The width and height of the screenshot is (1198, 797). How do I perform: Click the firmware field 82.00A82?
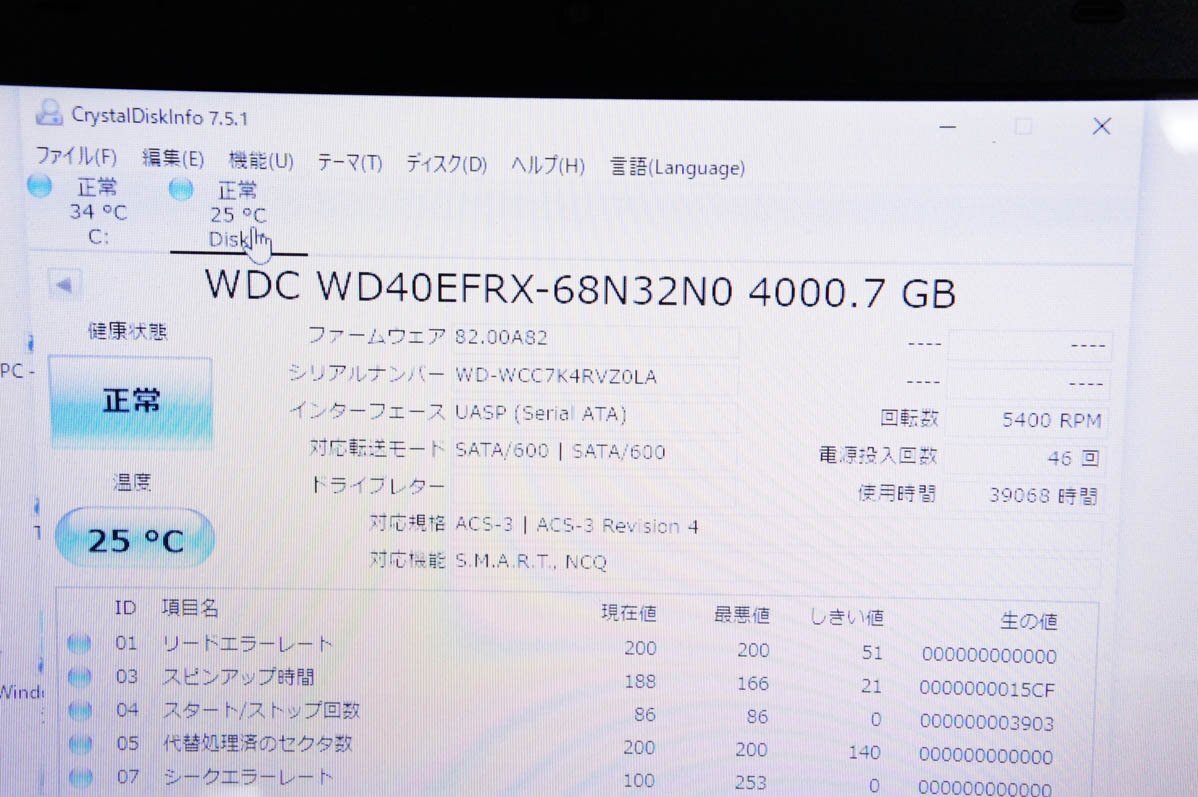595,339
